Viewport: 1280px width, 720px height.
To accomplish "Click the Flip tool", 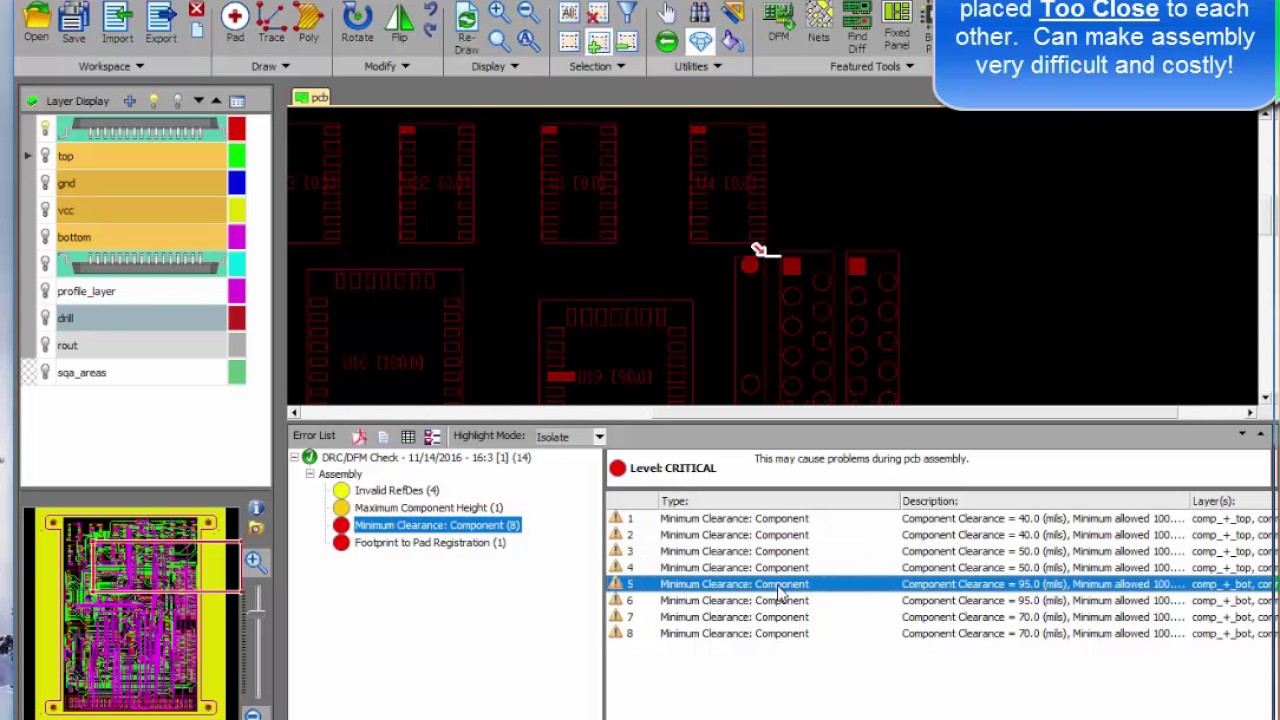I will [x=399, y=21].
